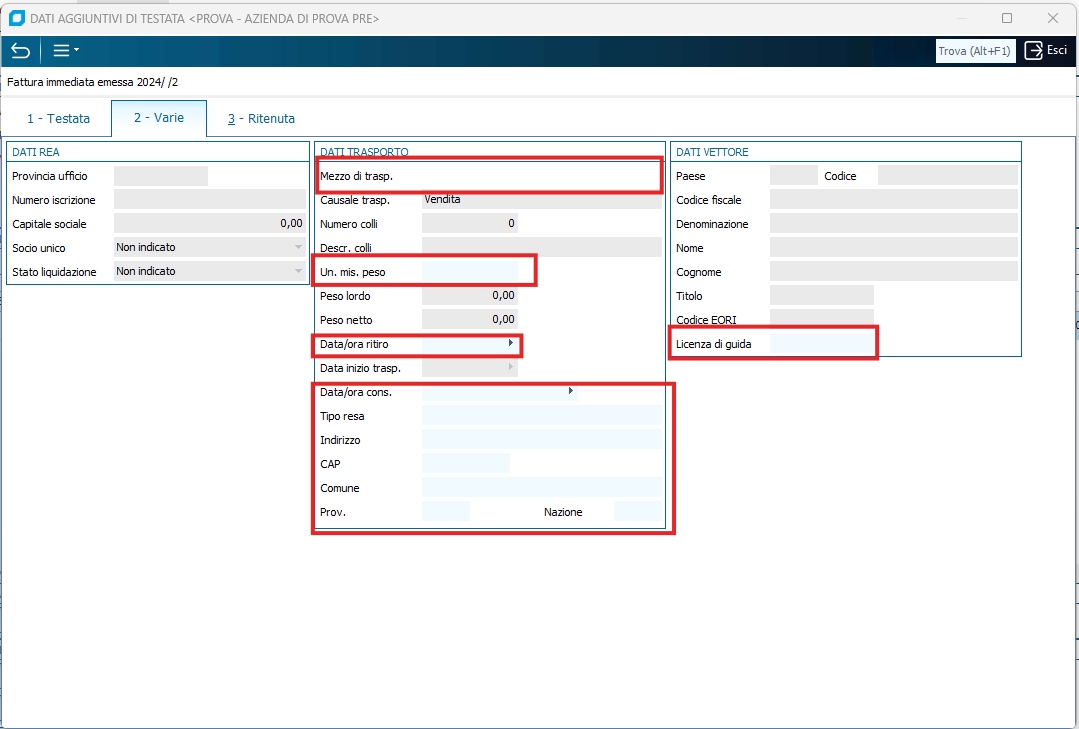The height and width of the screenshot is (729, 1079).
Task: Click the DATI VETTORE section header
Action: (x=712, y=152)
